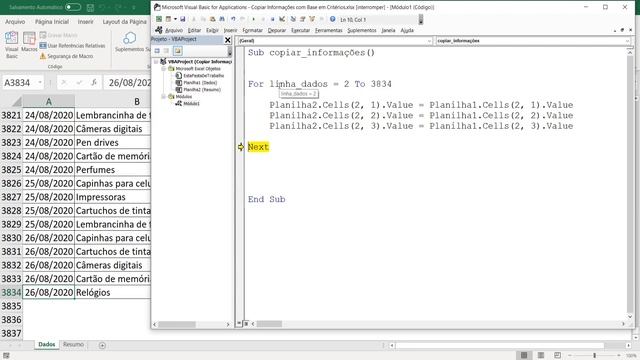Select cell with Impressoras
The height and width of the screenshot is (360, 640).
click(x=113, y=197)
